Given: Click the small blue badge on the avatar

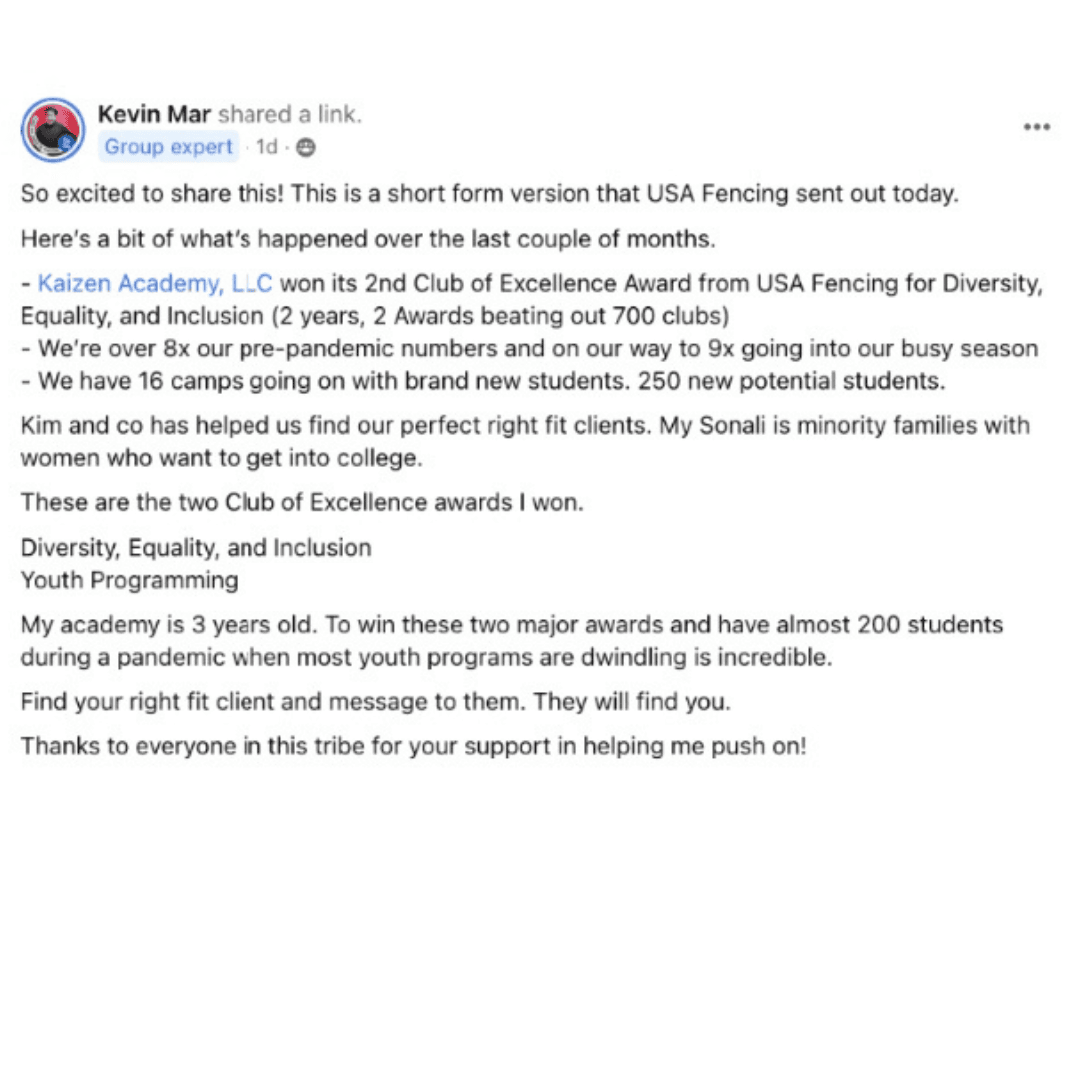Looking at the screenshot, I should coord(68,144).
